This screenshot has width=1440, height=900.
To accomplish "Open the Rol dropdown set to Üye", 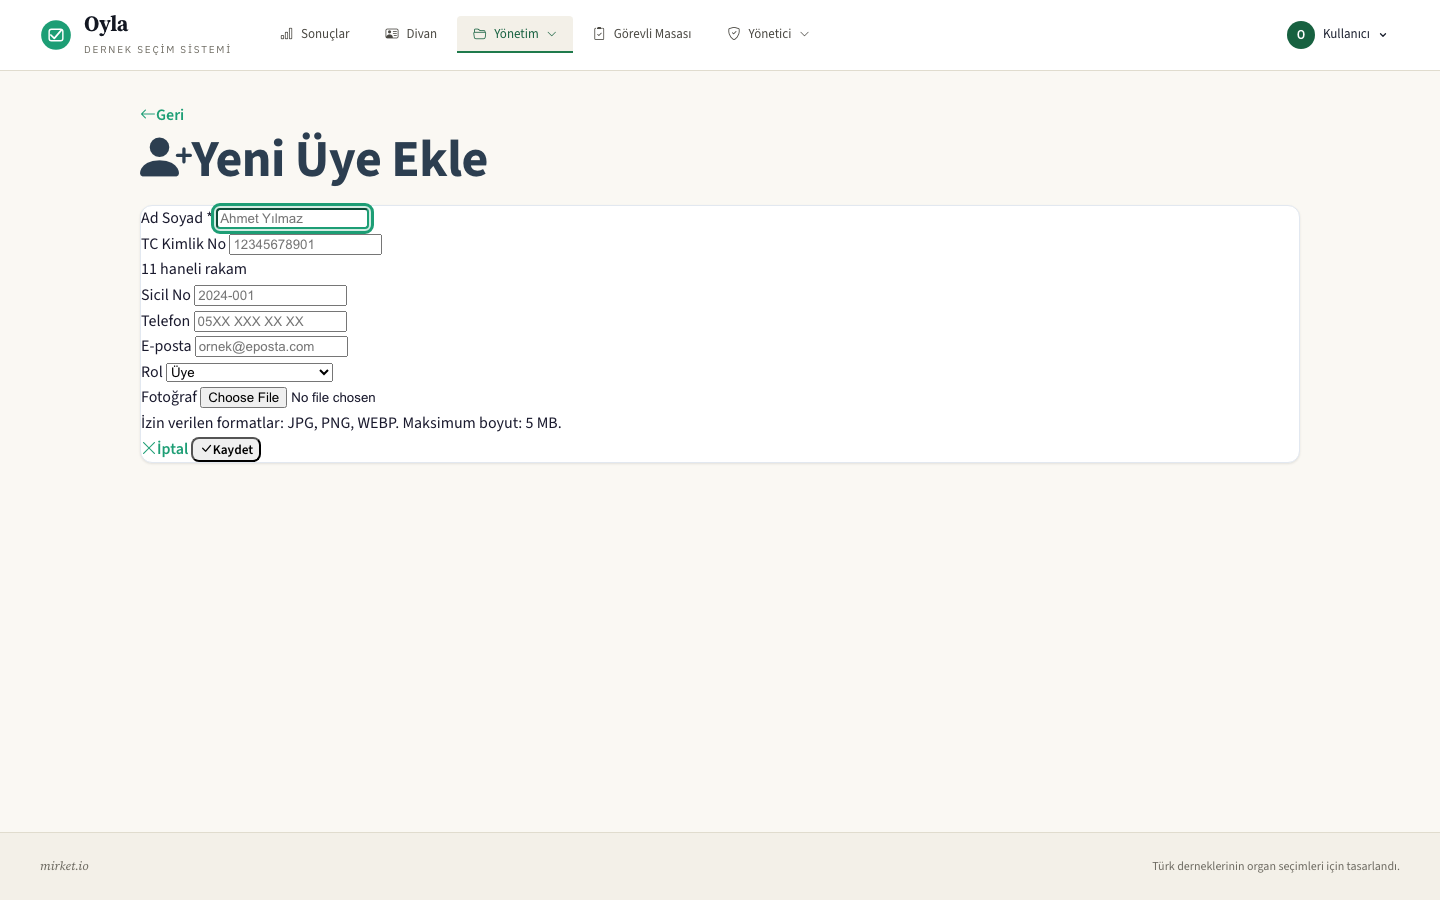I will point(249,372).
